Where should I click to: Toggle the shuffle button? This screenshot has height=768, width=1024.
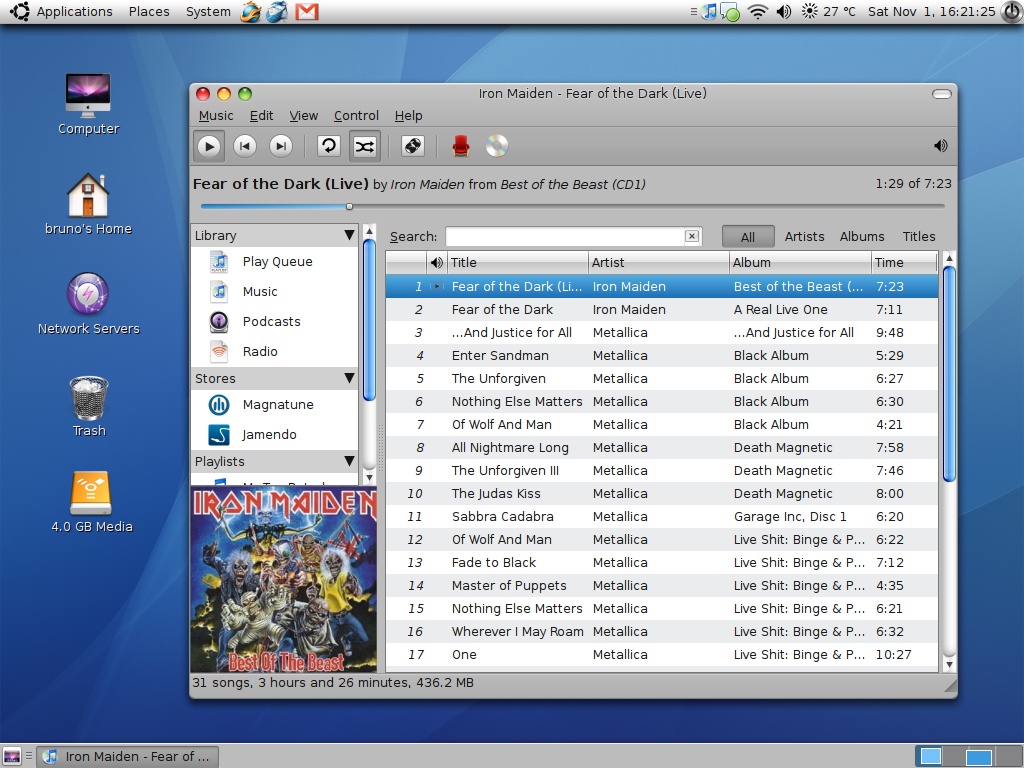click(x=364, y=146)
